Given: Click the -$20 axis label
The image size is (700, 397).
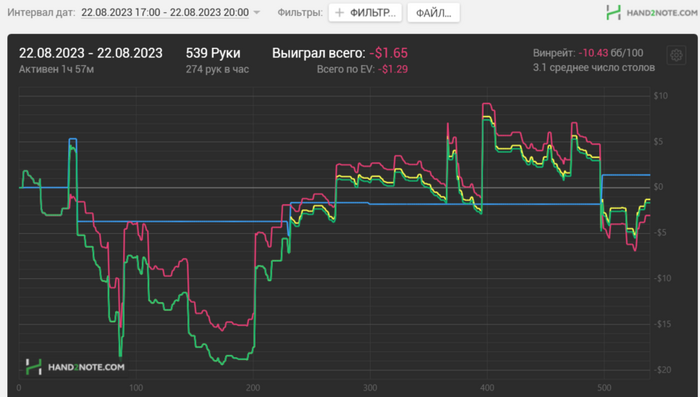Looking at the screenshot, I should click(x=662, y=370).
